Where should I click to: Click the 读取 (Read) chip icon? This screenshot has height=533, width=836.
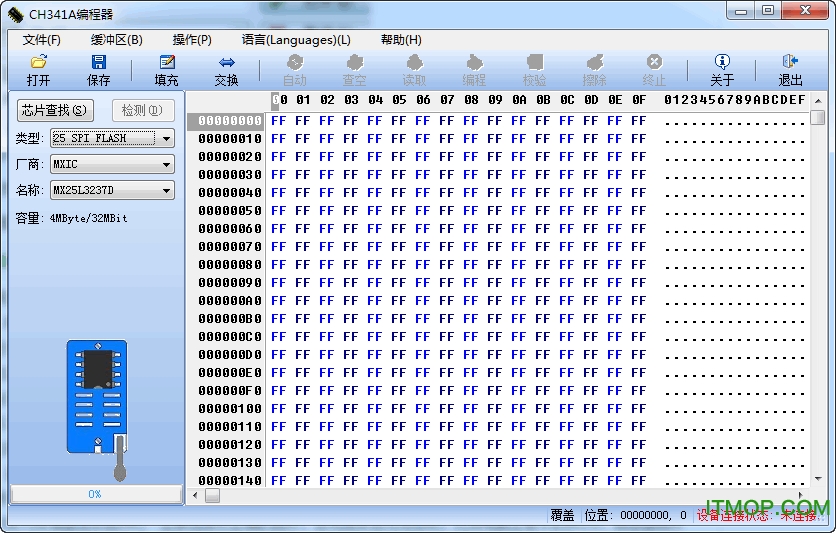point(414,62)
